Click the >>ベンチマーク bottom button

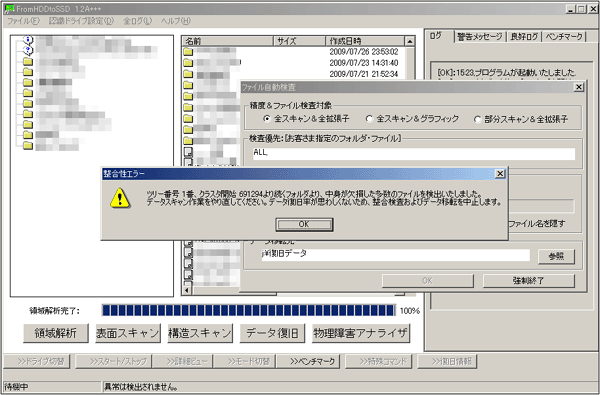coord(308,361)
